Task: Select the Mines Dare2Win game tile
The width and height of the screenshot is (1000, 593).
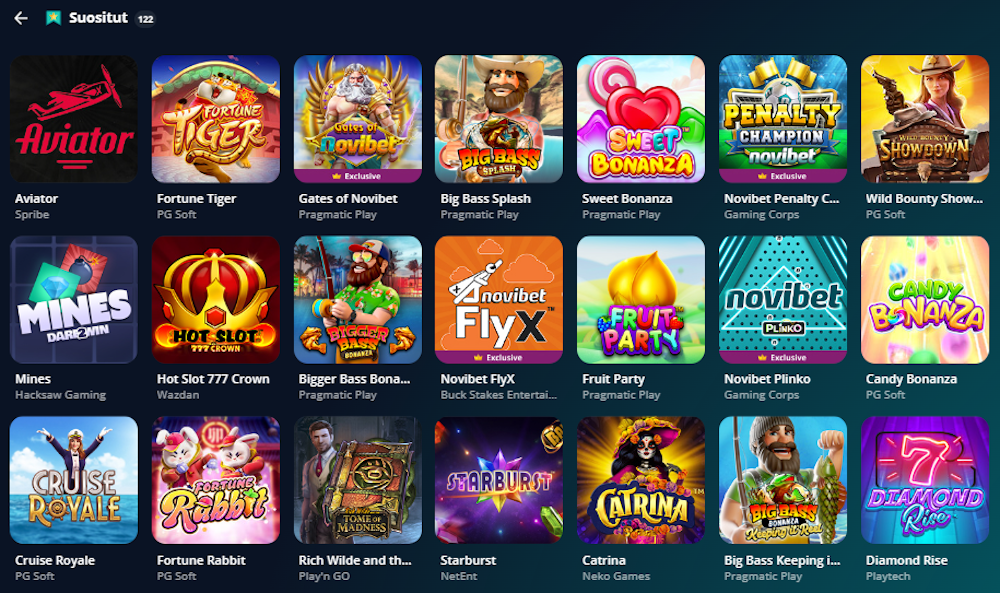Action: click(x=74, y=300)
